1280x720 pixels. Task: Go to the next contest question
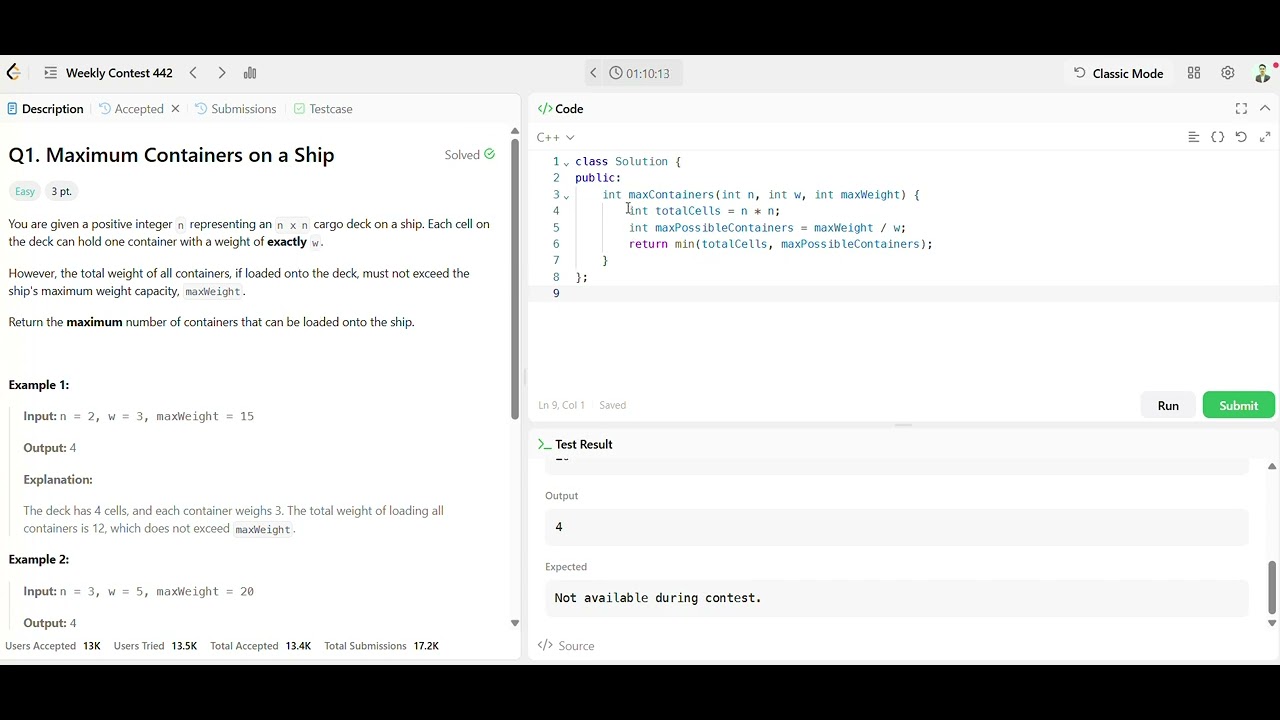(222, 73)
